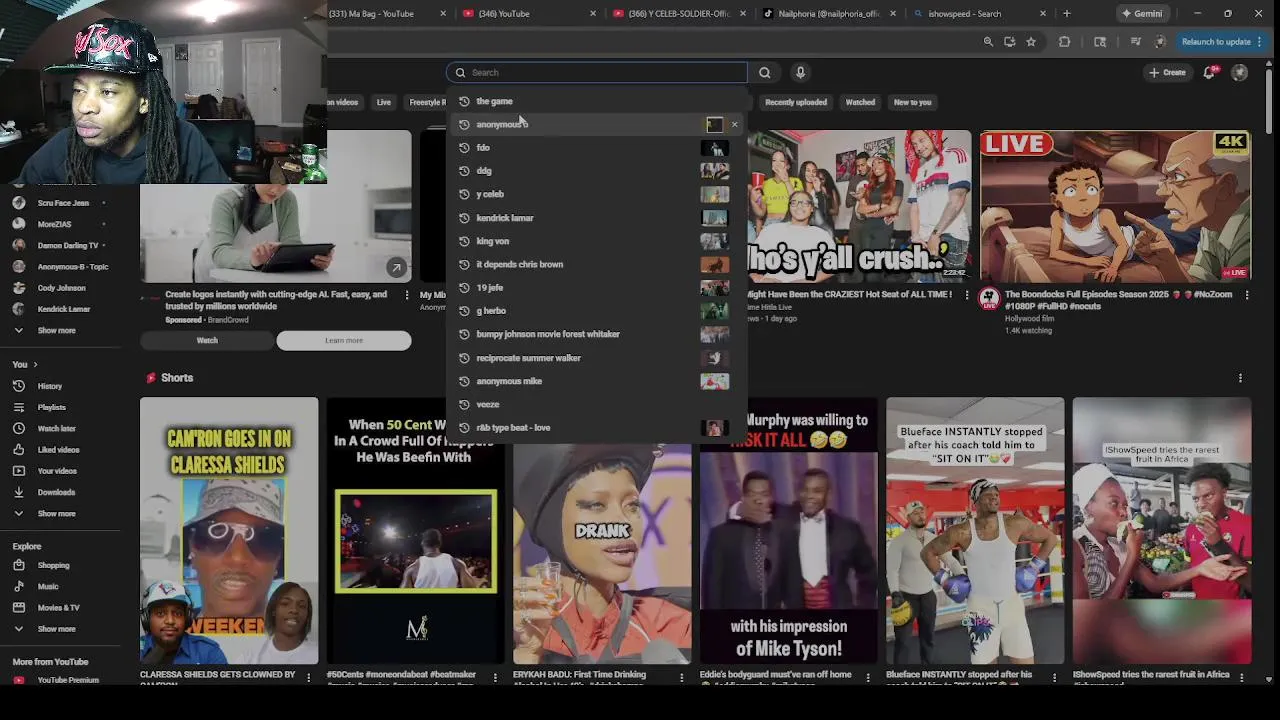Filter feed by Live chip

click(383, 102)
